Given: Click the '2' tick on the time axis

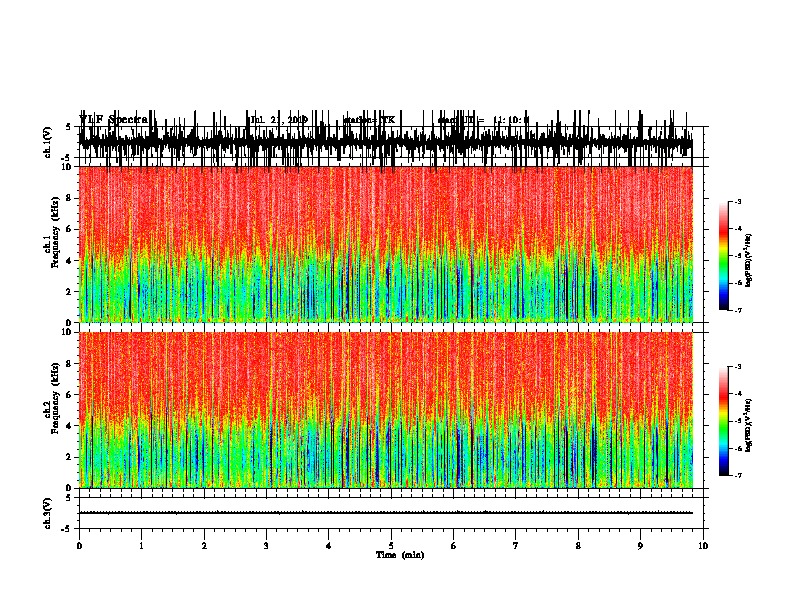Looking at the screenshot, I should [x=204, y=546].
